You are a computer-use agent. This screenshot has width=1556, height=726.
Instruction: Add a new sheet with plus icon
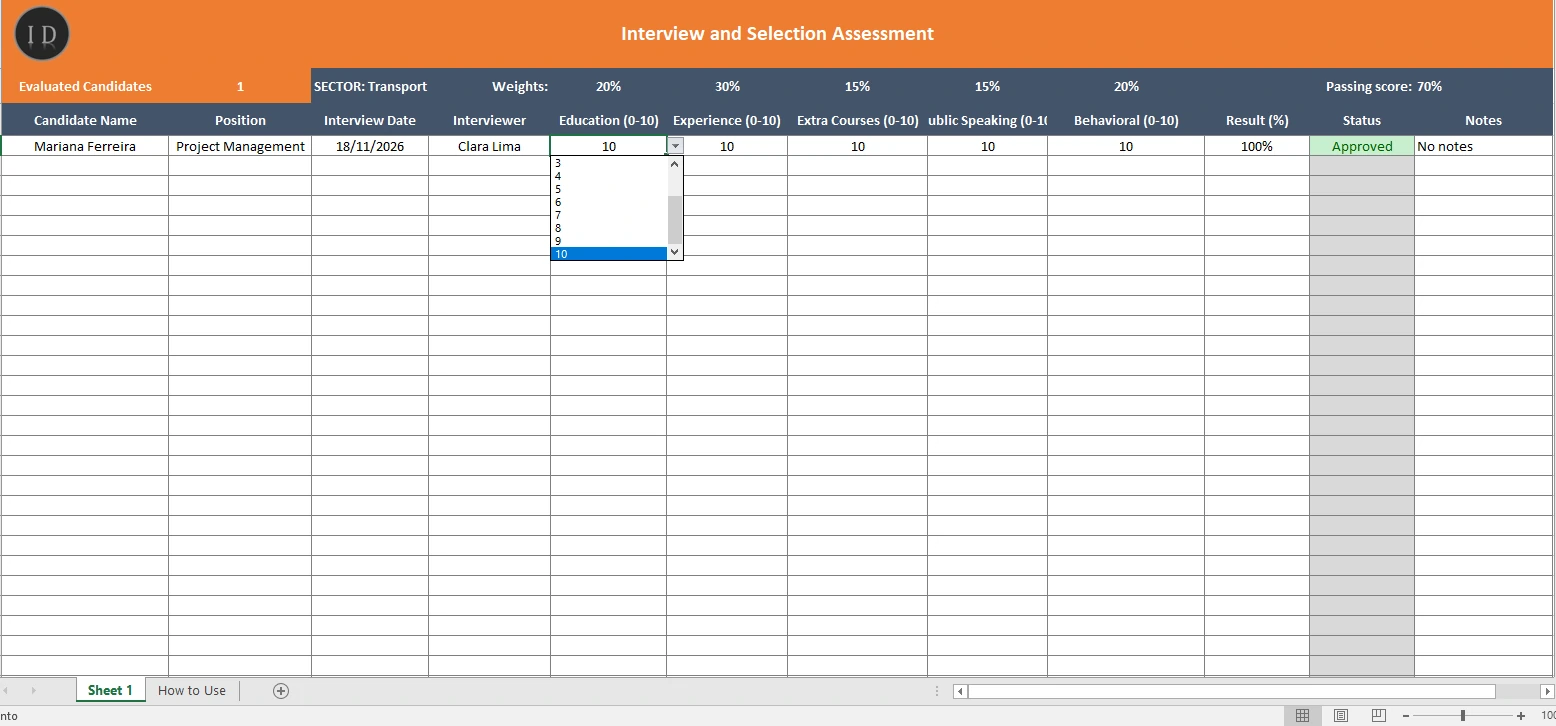point(281,690)
